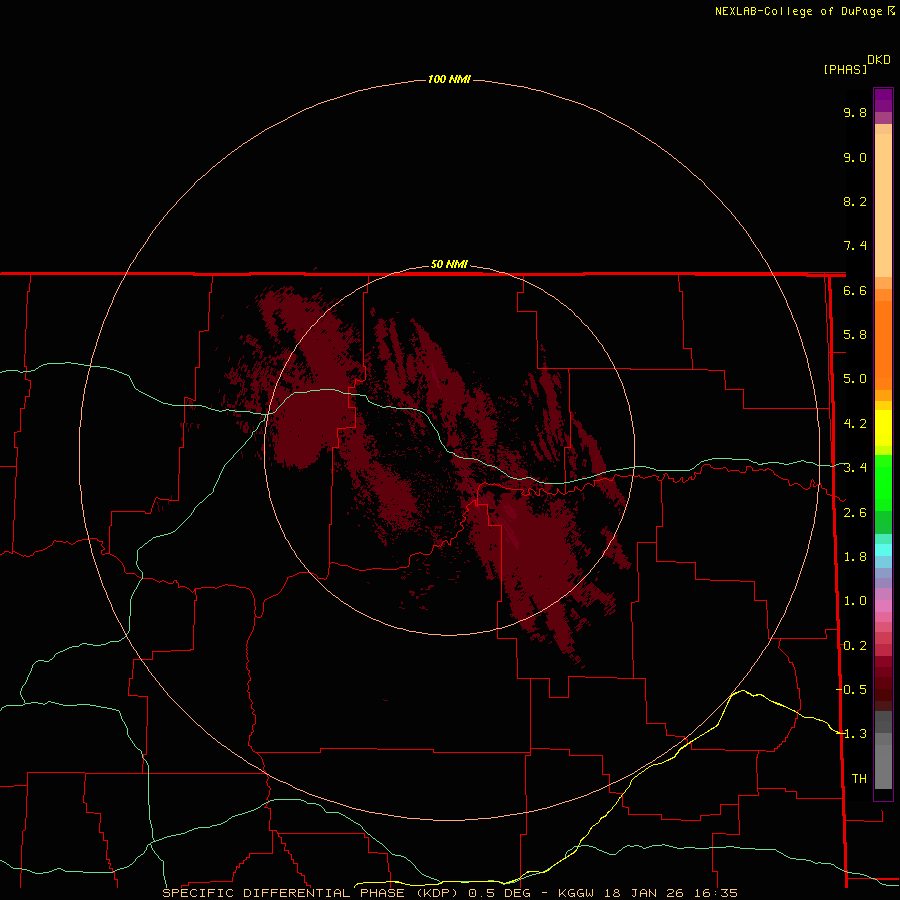Click the 7.4 scale value
The height and width of the screenshot is (900, 900).
tap(855, 246)
